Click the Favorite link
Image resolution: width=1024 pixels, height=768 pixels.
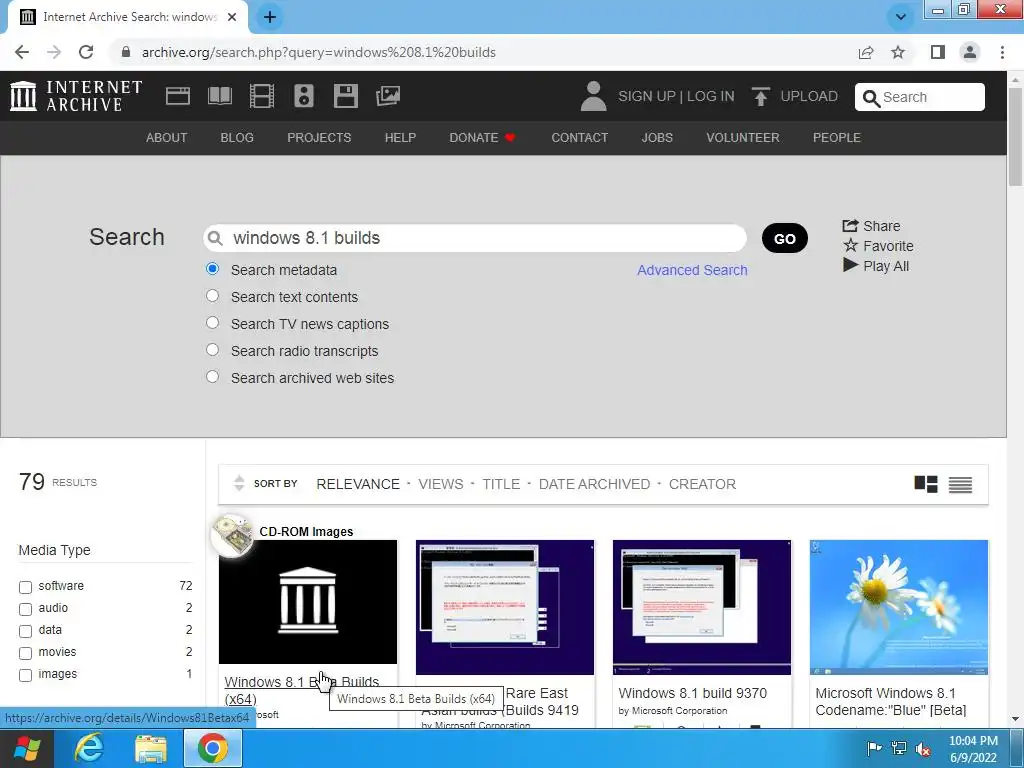[x=878, y=246]
